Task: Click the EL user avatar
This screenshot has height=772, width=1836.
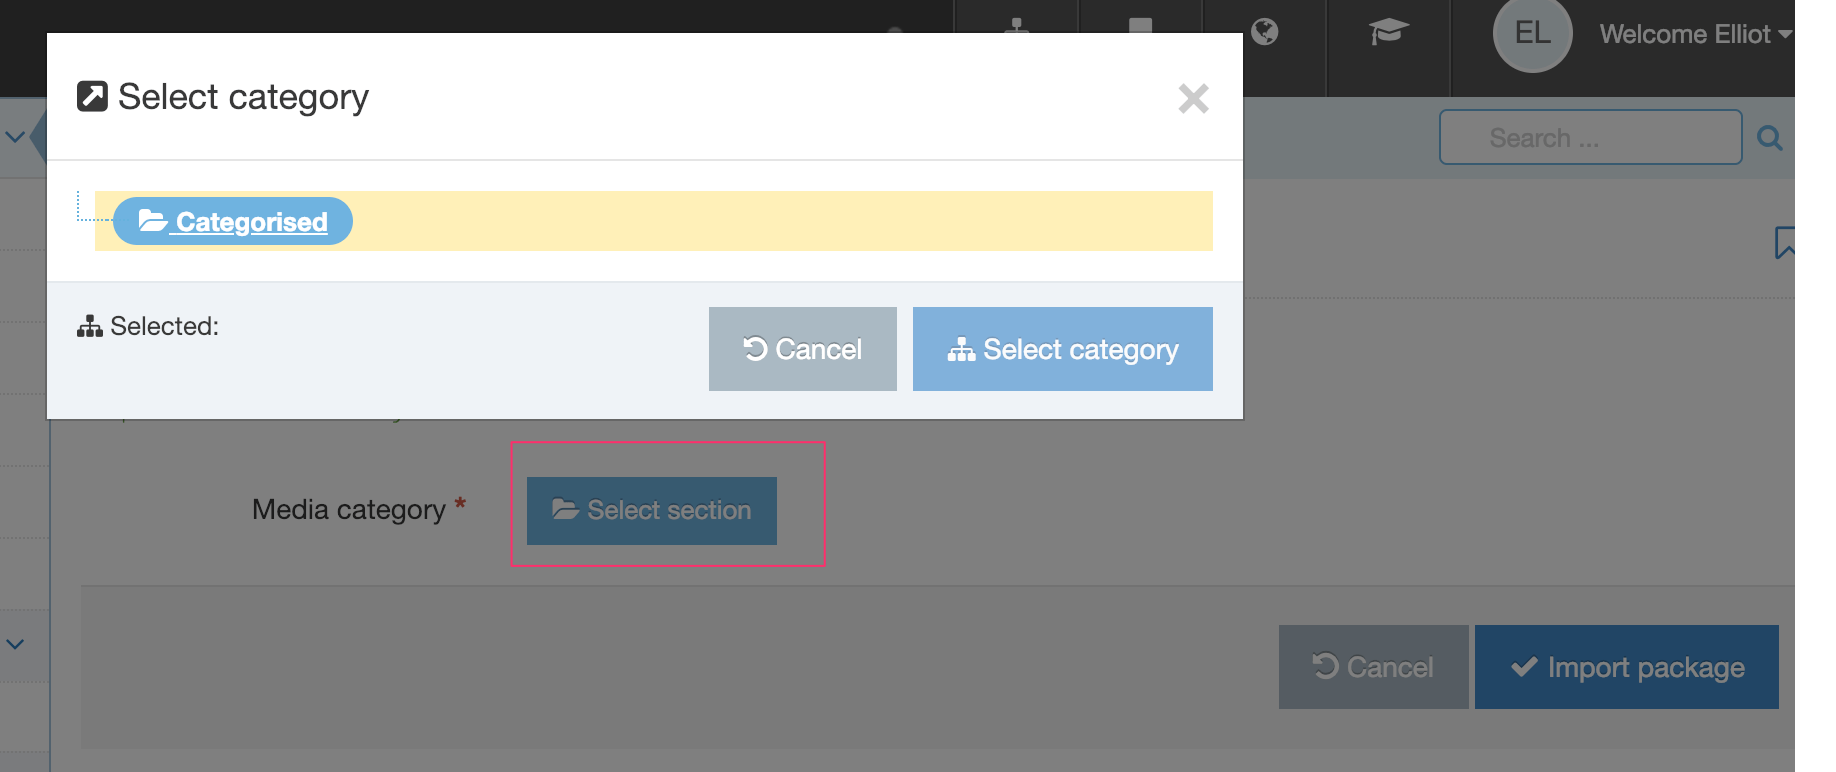Action: [1532, 34]
